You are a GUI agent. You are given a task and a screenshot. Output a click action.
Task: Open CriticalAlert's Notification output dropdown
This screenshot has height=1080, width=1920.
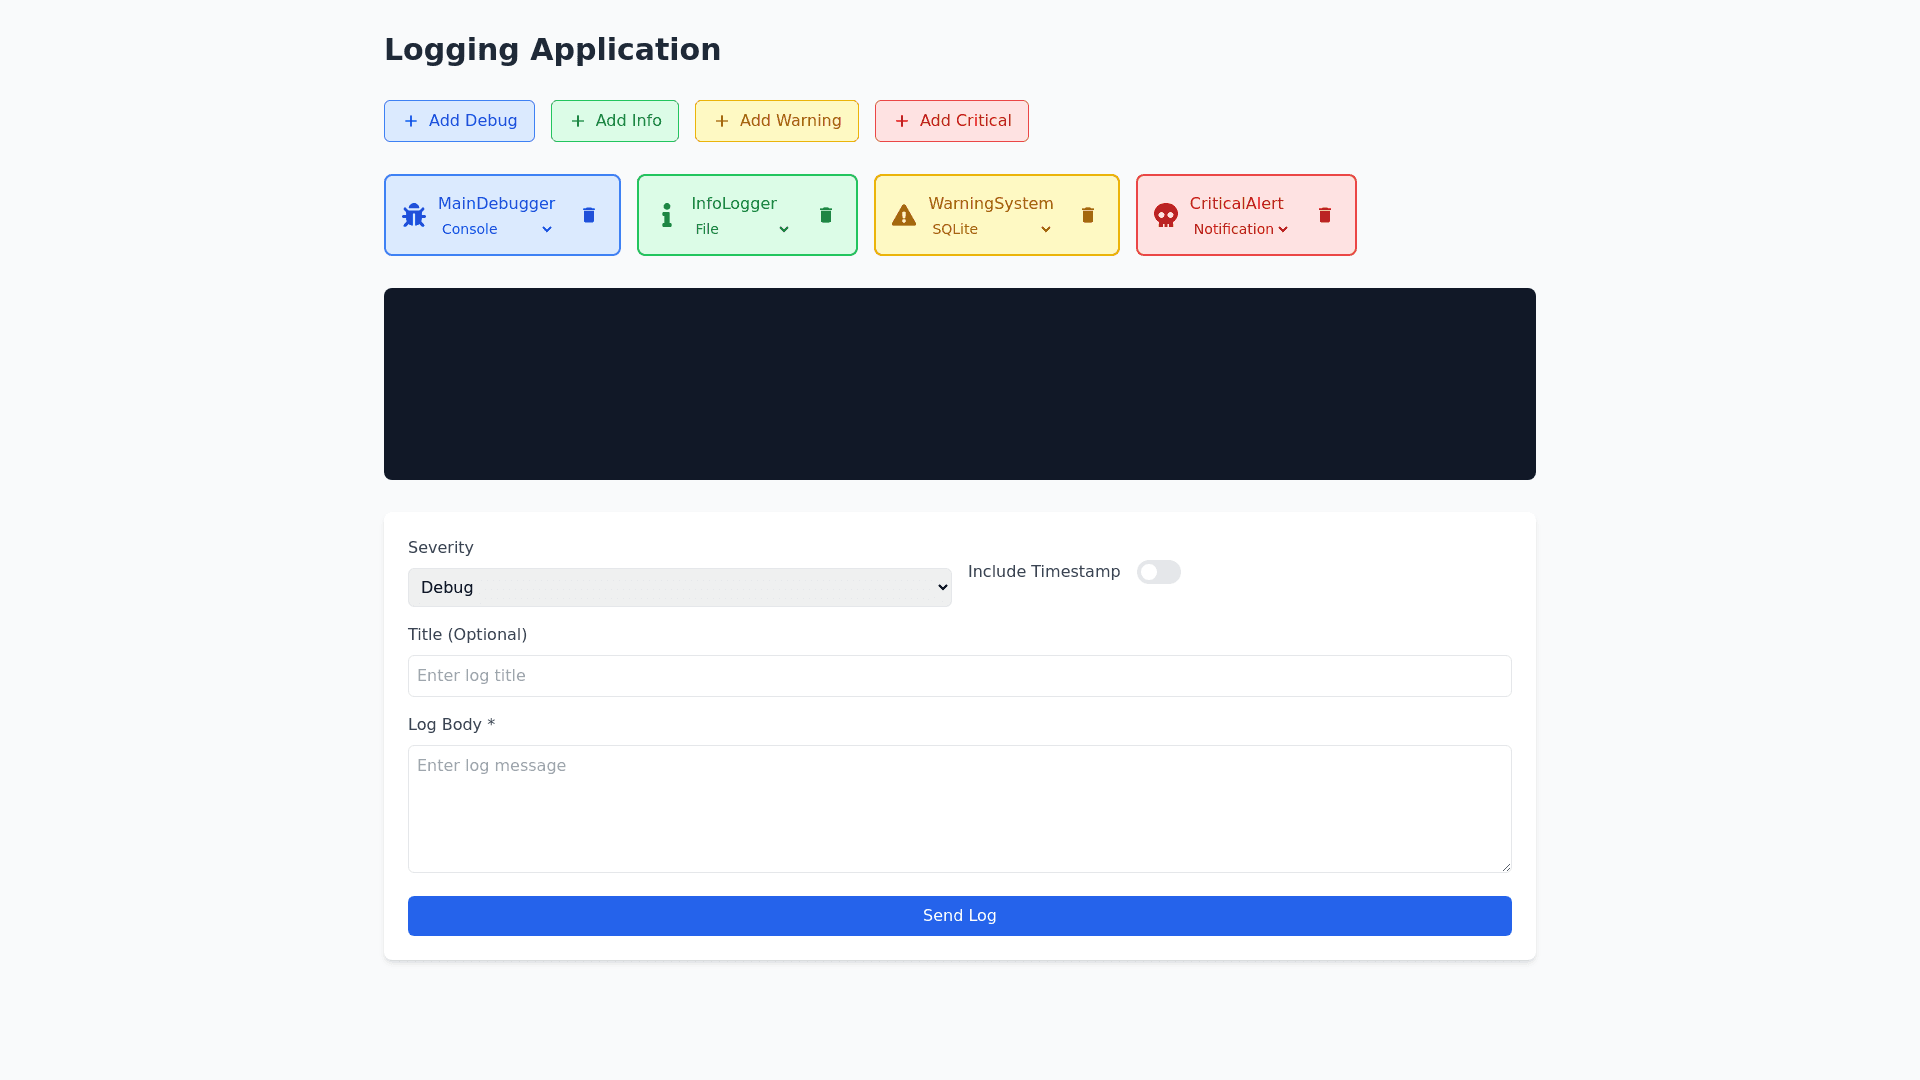click(x=1240, y=229)
